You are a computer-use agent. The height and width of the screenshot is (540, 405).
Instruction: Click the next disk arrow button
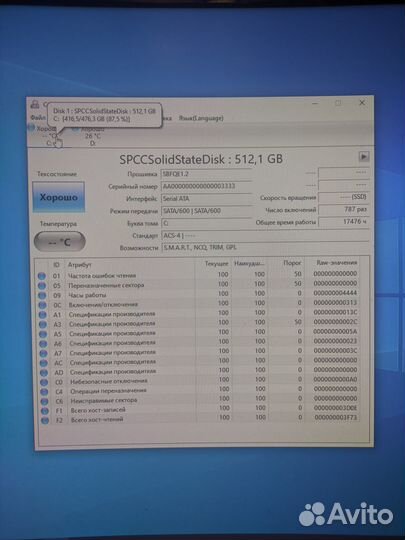tap(364, 157)
